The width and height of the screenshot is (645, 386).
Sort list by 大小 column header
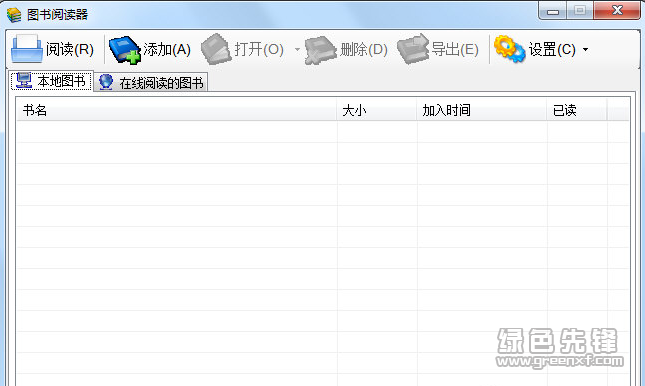tap(376, 110)
